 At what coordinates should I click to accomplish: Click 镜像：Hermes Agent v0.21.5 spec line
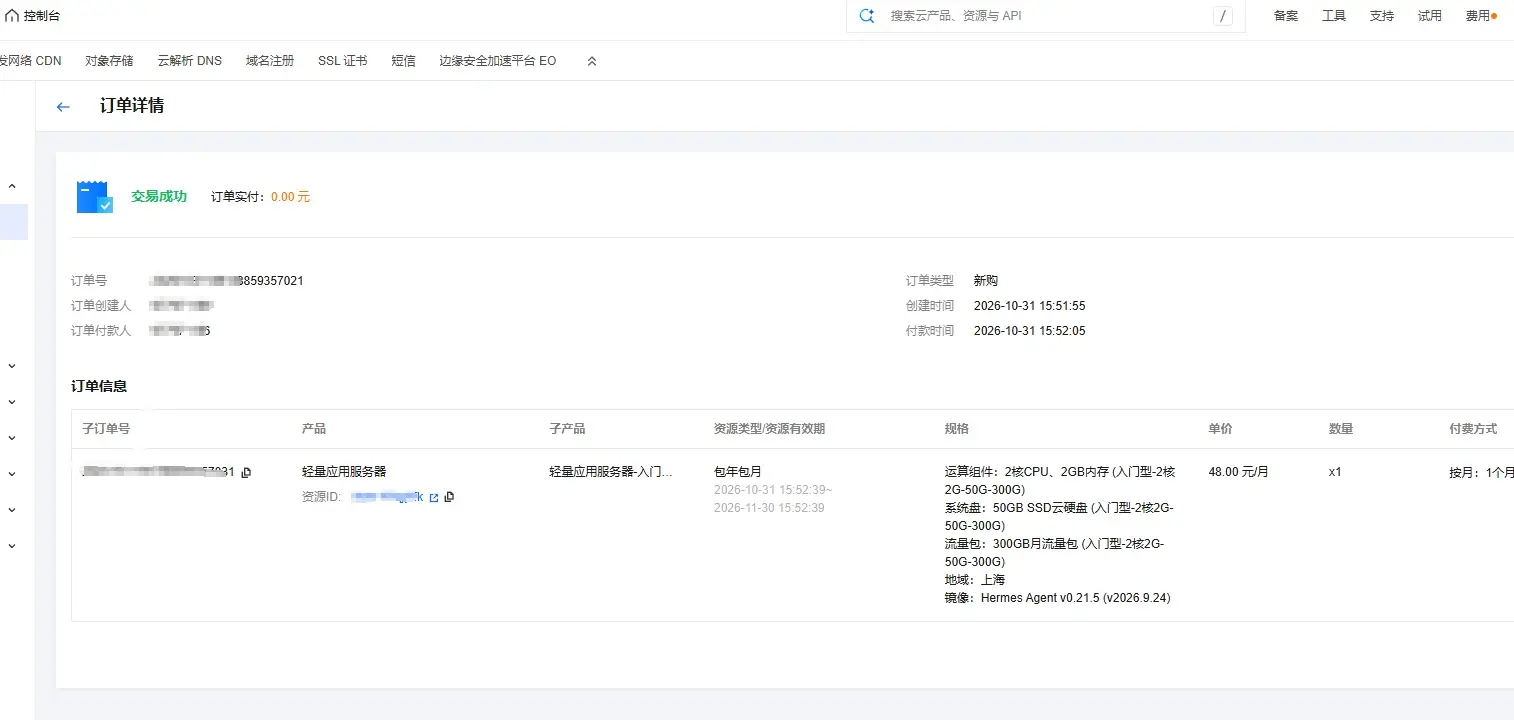pos(1057,598)
